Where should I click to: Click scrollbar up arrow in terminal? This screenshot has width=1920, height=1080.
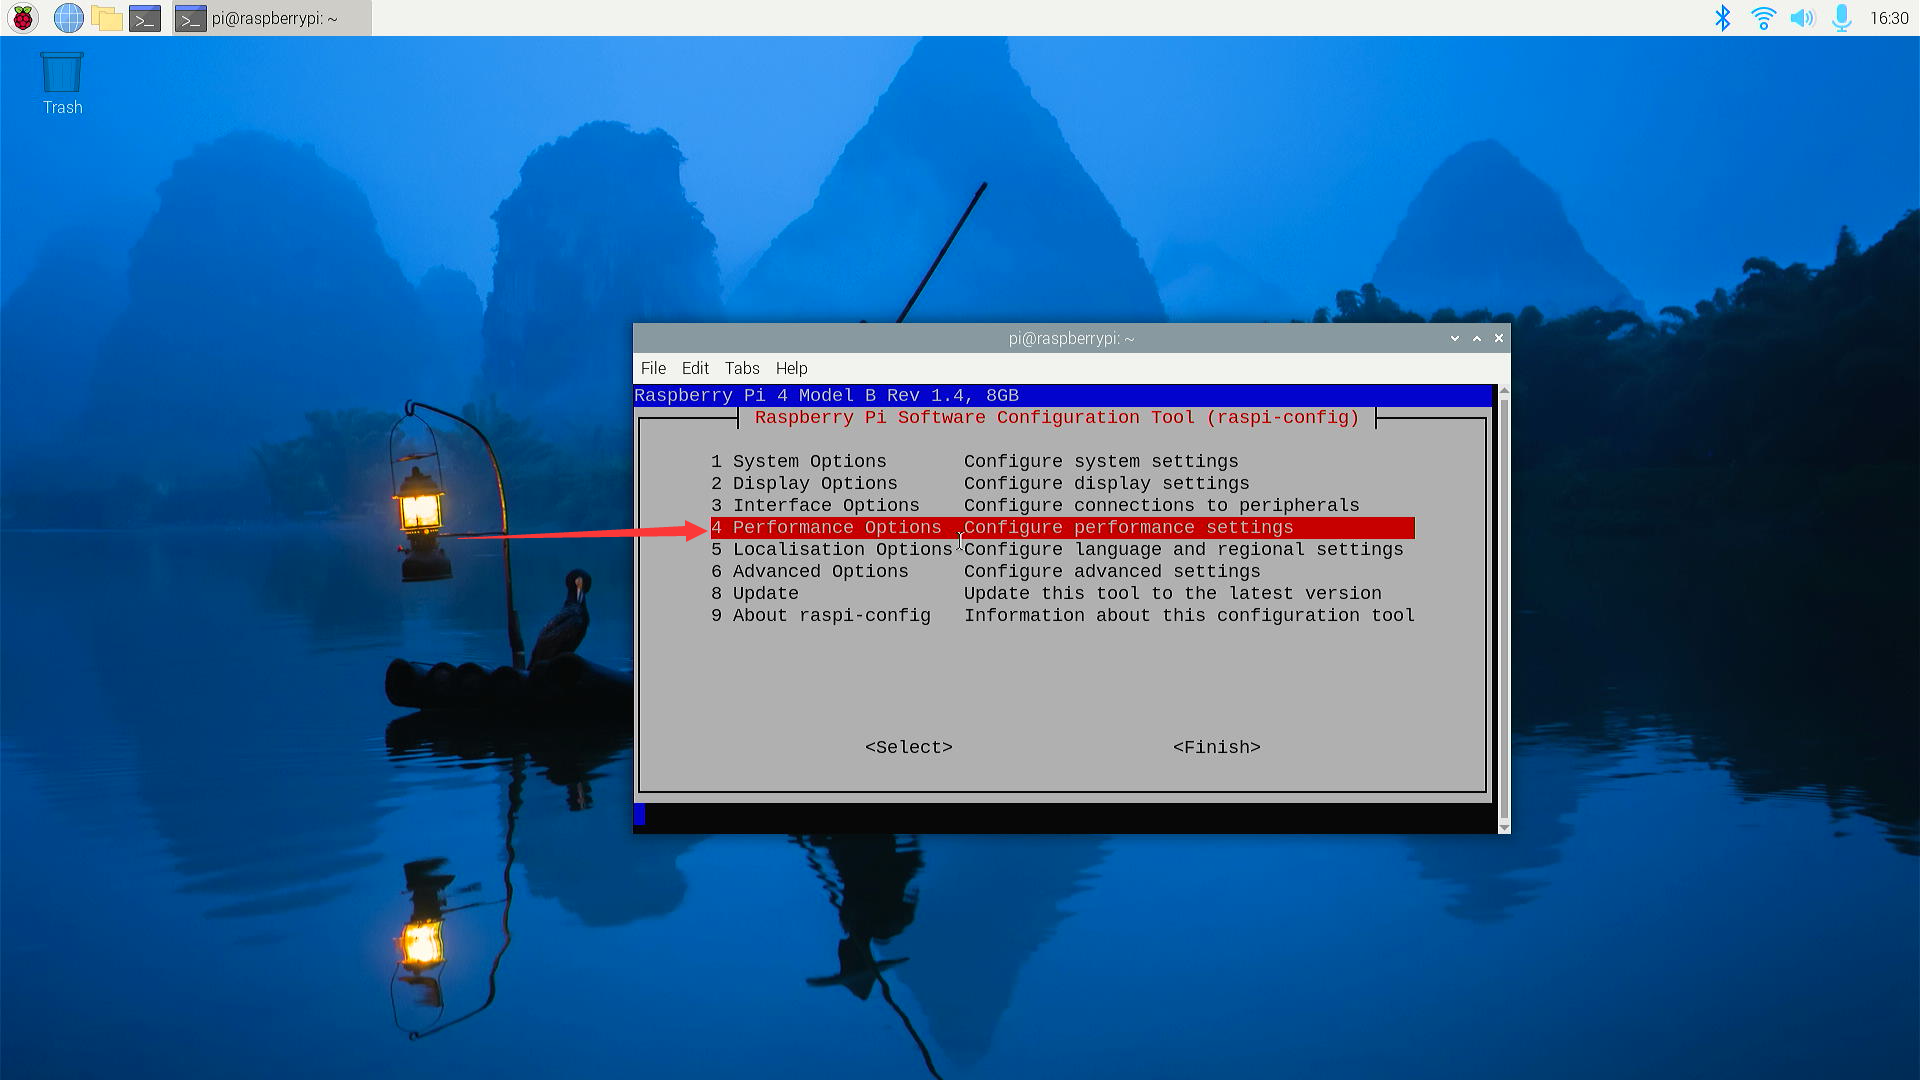[x=1504, y=391]
